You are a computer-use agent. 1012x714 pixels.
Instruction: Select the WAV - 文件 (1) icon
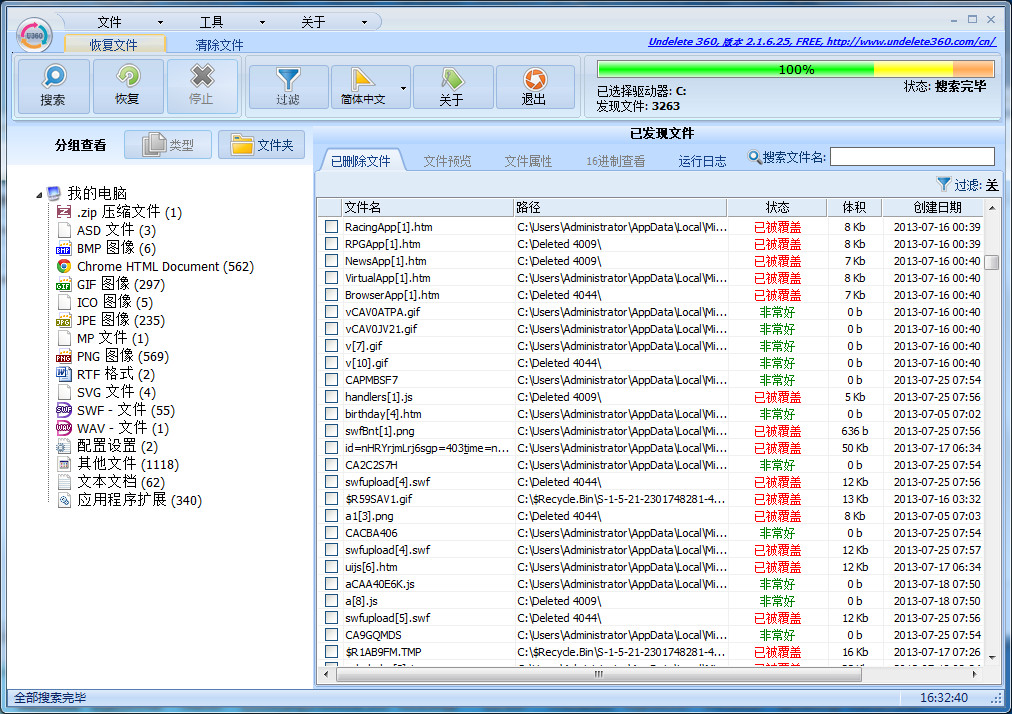(x=64, y=428)
